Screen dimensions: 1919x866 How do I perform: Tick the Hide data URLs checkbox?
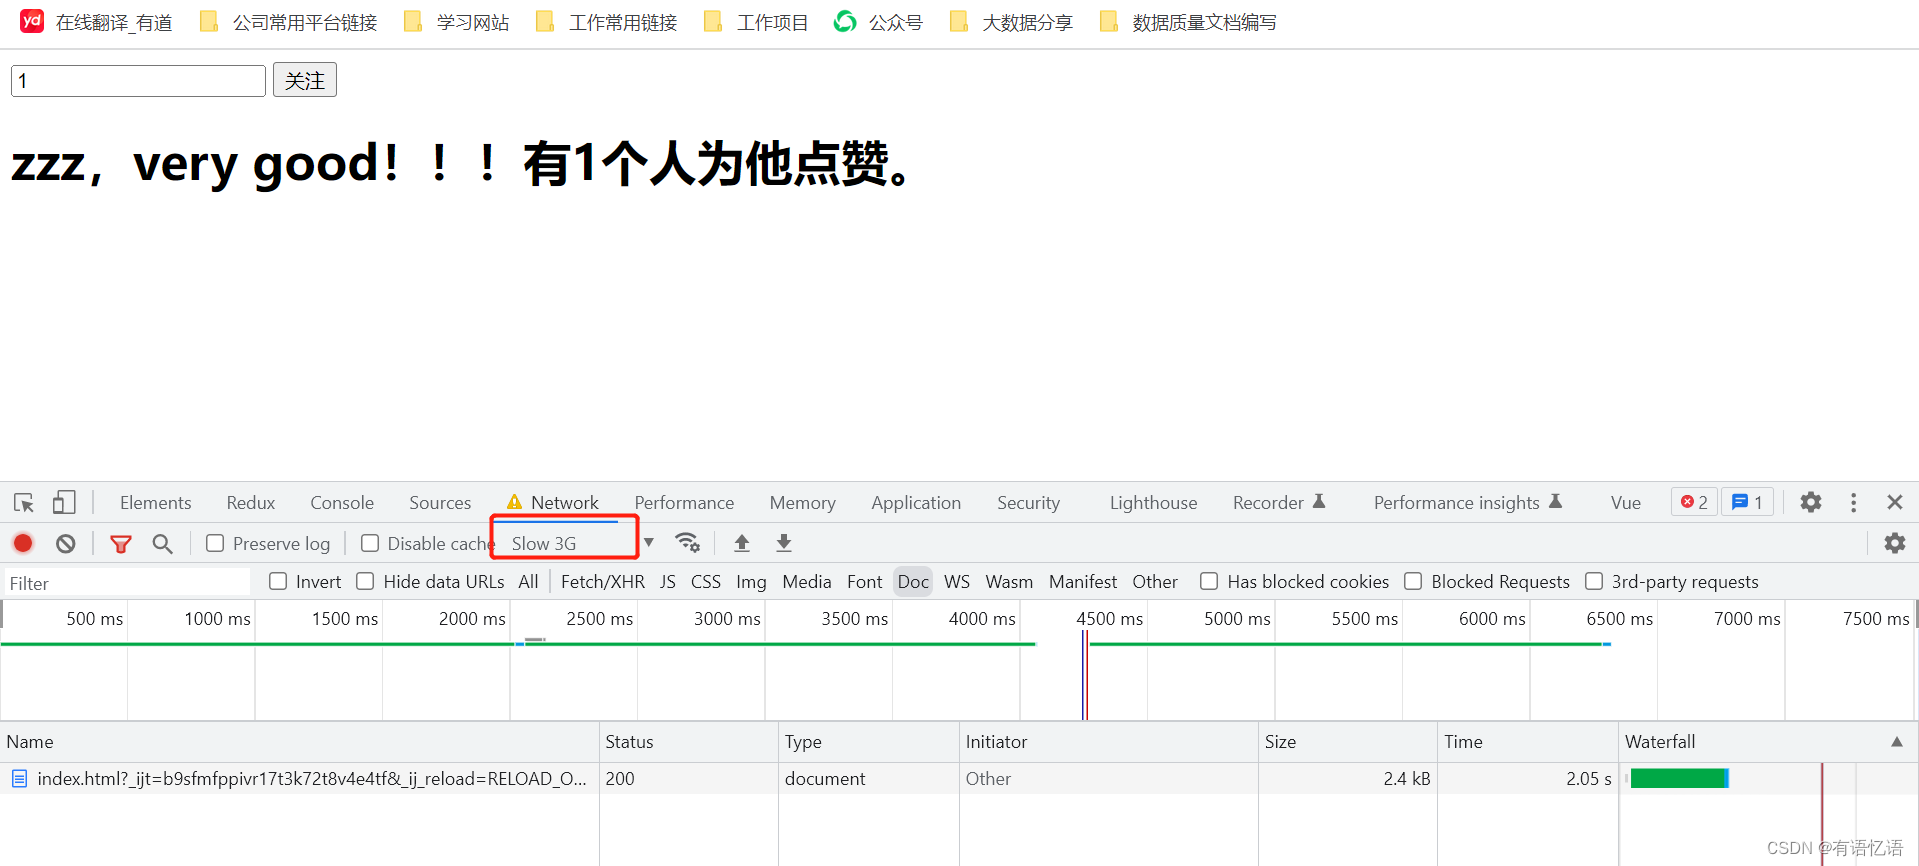click(365, 581)
